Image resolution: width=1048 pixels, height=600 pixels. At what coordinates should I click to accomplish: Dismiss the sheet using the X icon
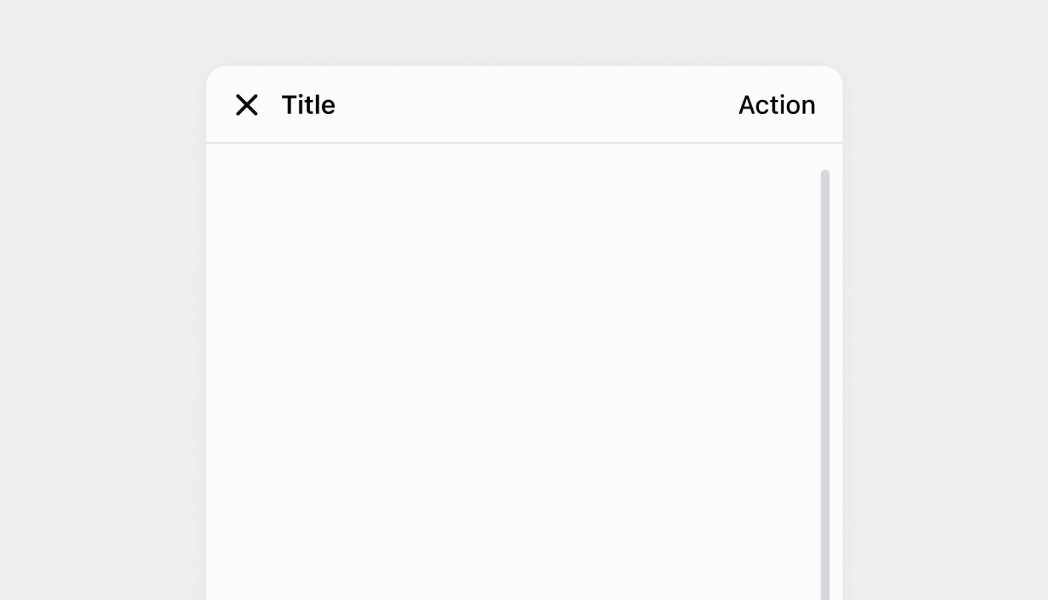(247, 105)
